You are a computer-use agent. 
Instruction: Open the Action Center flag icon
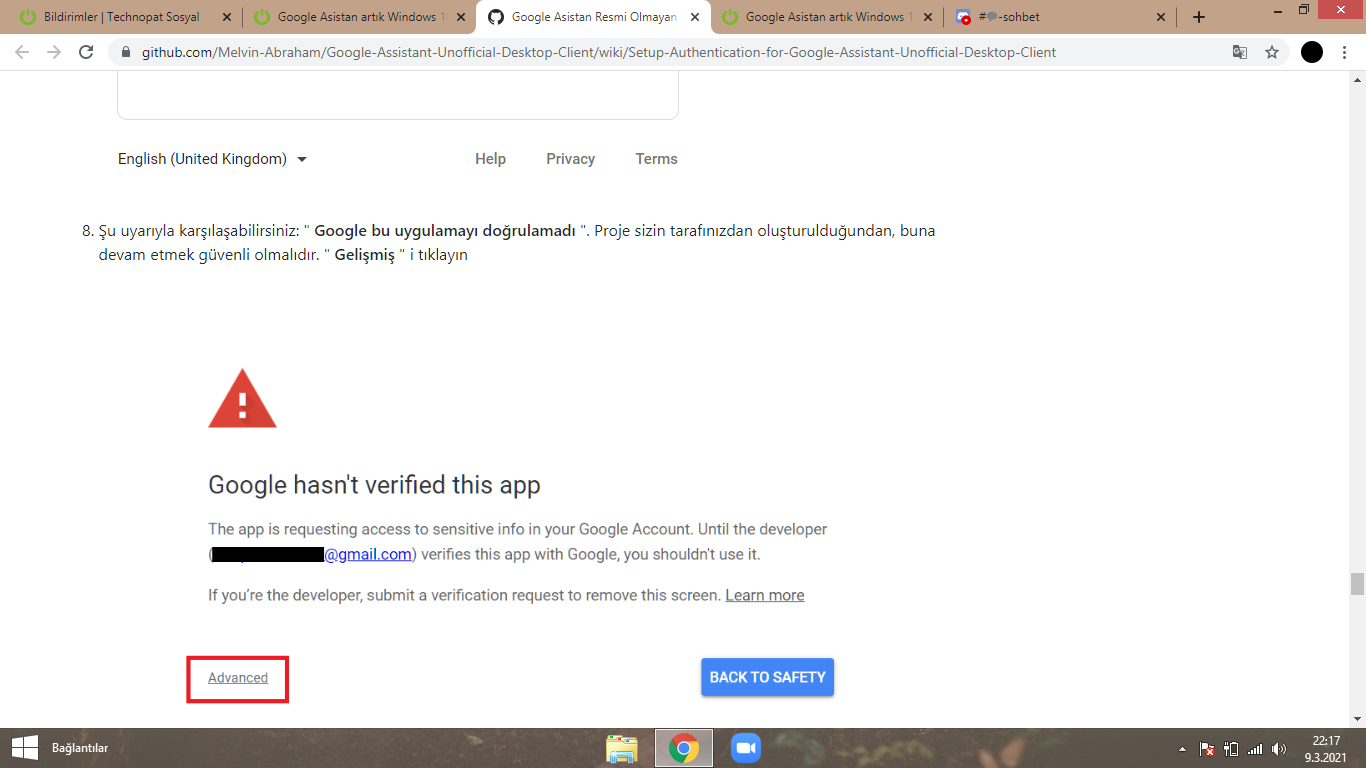1207,749
